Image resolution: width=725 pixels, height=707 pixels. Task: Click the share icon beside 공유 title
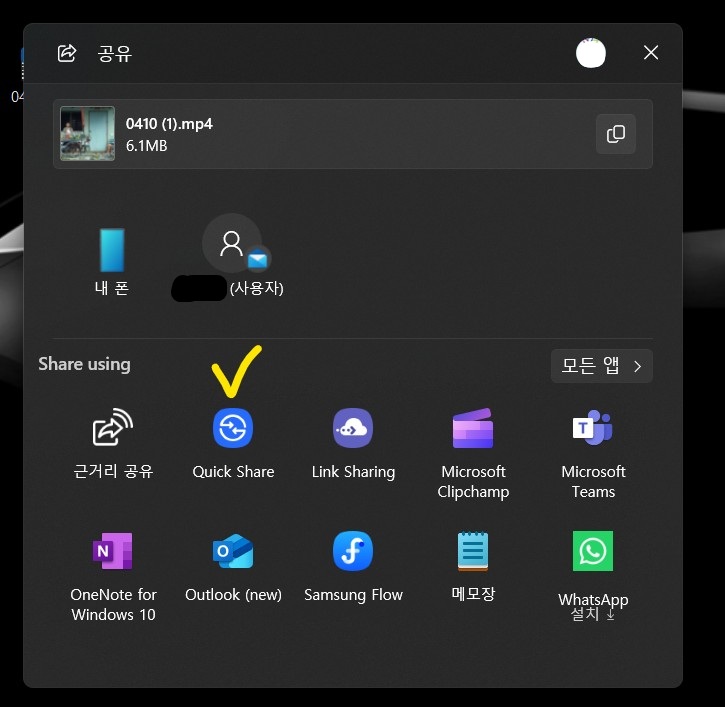coord(67,53)
